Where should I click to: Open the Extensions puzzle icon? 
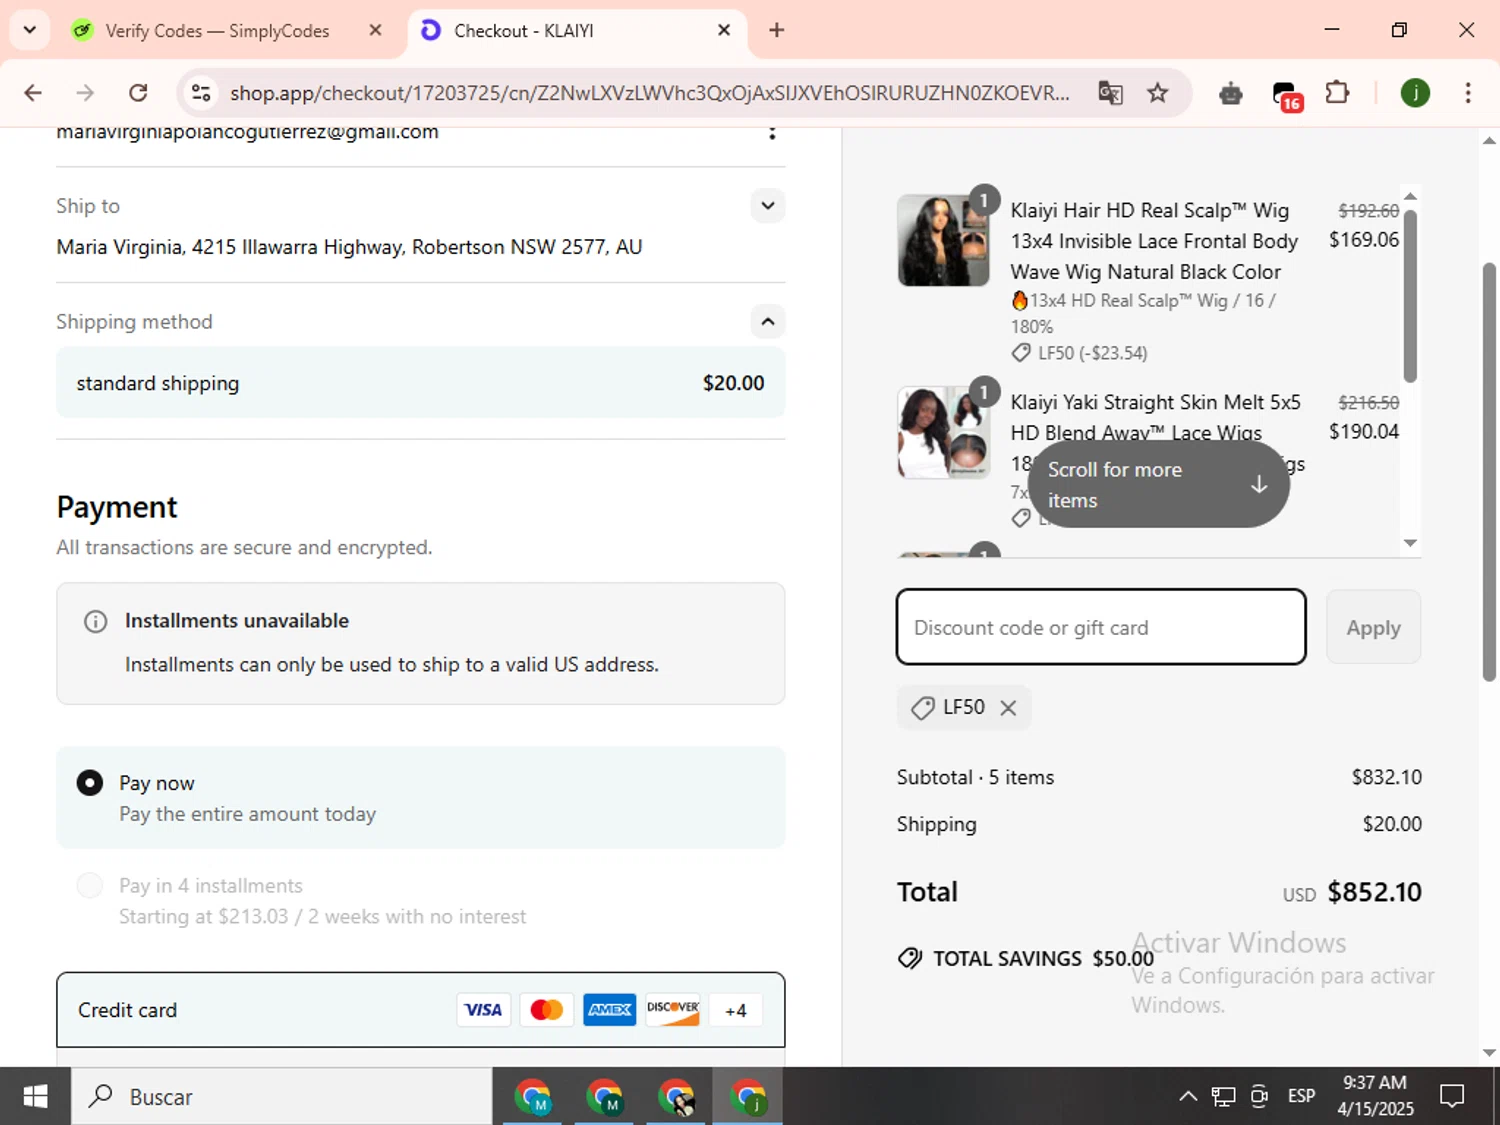(1337, 93)
